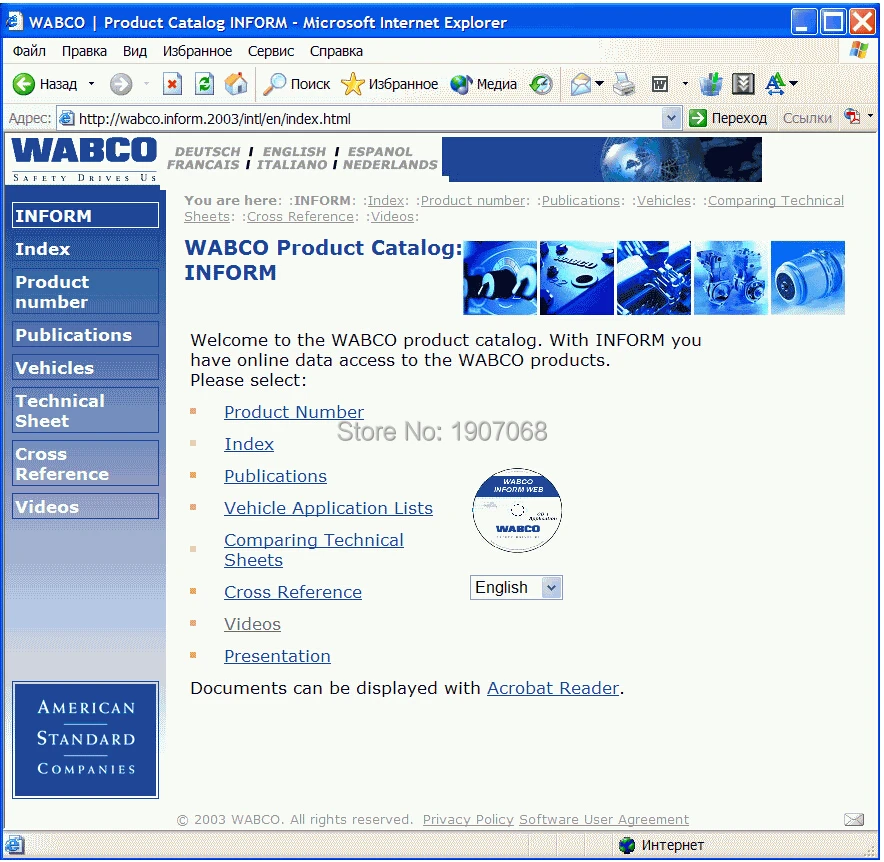Click the Edit with Word icon
Image resolution: width=884 pixels, height=862 pixels.
tap(661, 84)
